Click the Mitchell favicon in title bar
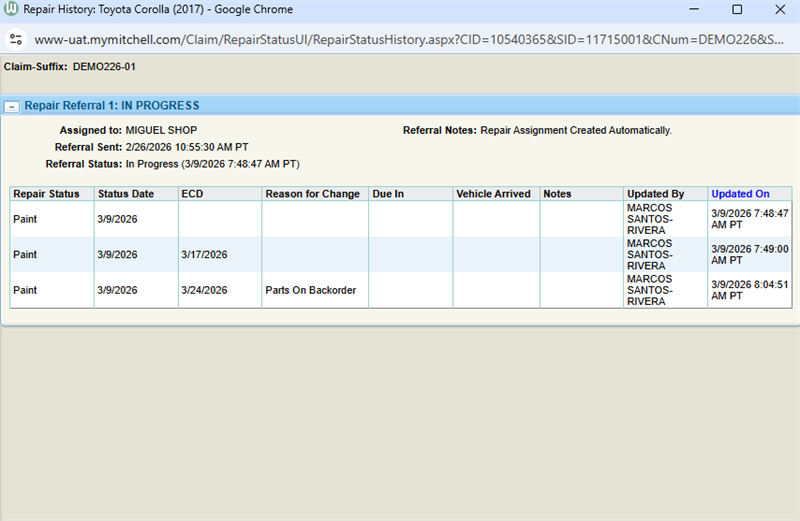 [11, 9]
